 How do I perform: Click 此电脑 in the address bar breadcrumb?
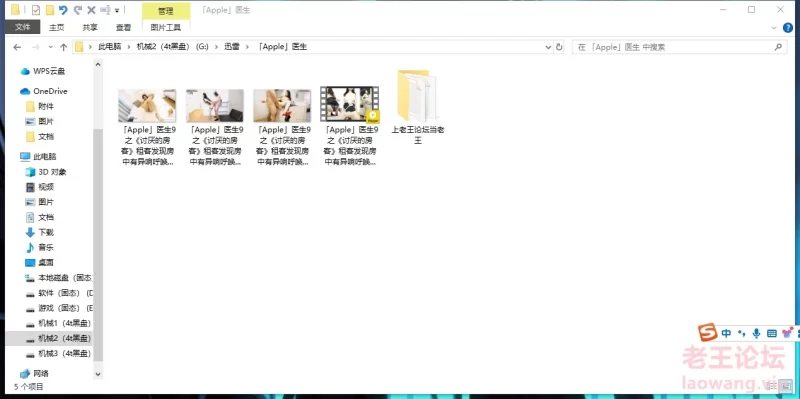tap(110, 47)
